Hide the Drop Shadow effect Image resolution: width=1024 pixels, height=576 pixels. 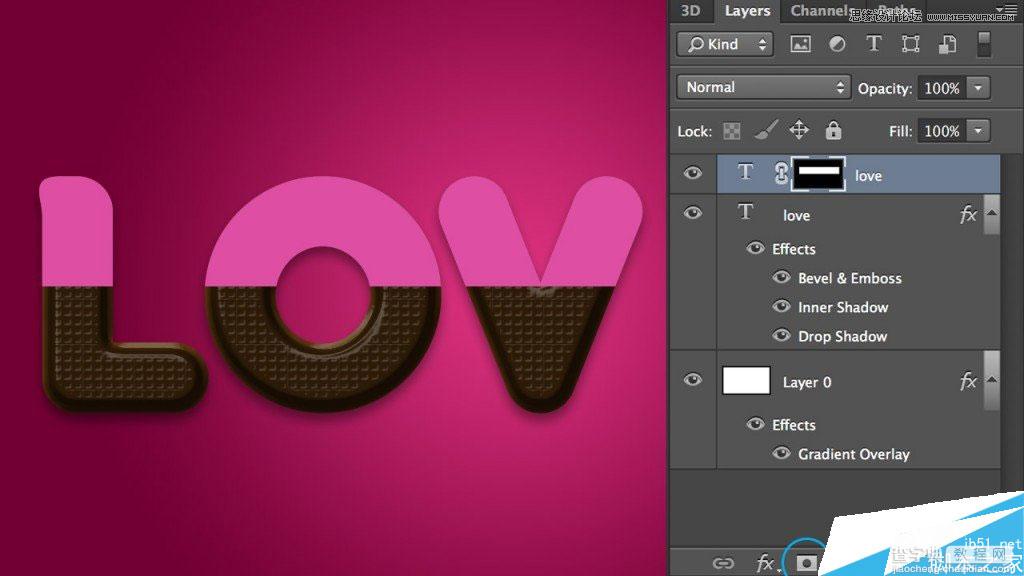click(x=782, y=336)
